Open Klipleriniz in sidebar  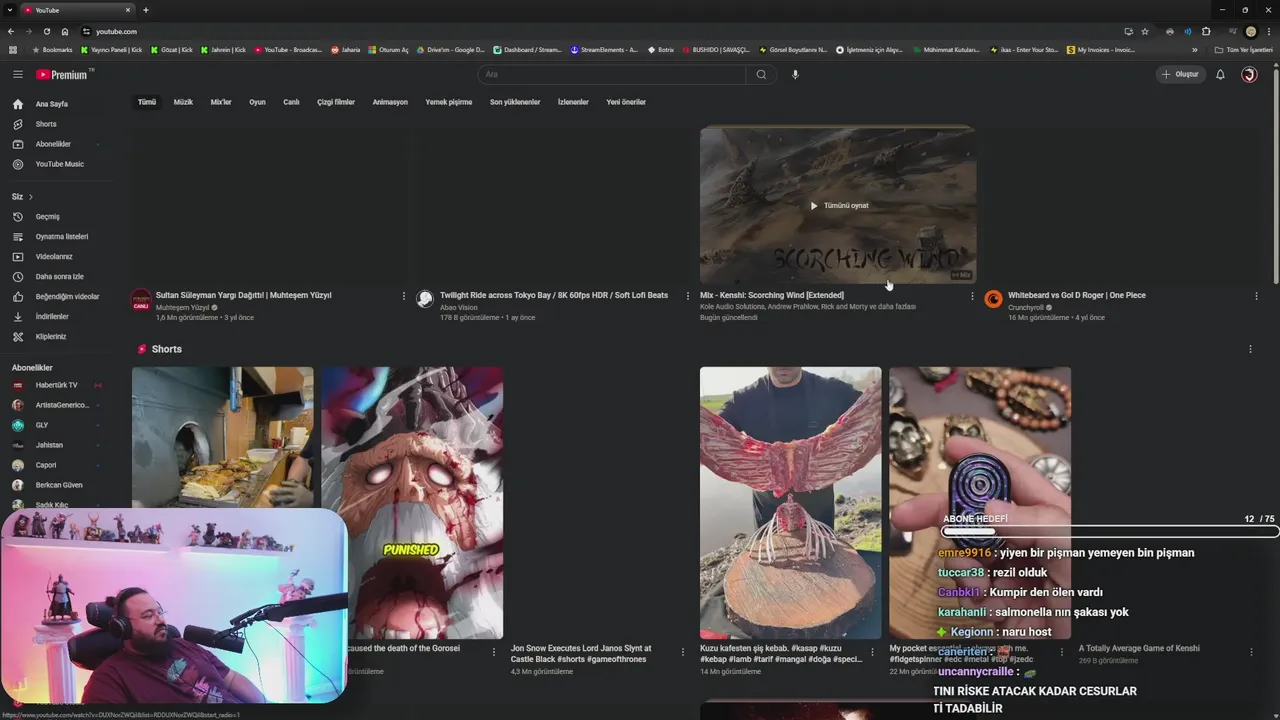60,336
